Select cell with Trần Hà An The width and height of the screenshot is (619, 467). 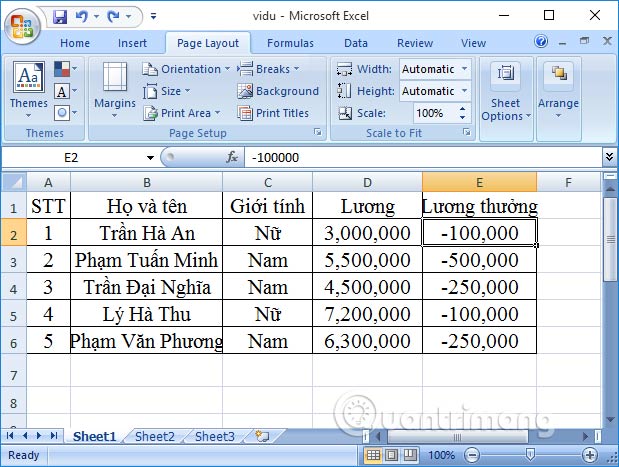(x=146, y=233)
